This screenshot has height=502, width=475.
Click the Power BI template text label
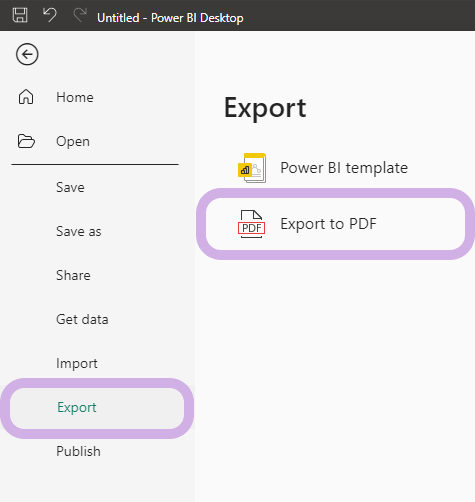tap(344, 168)
